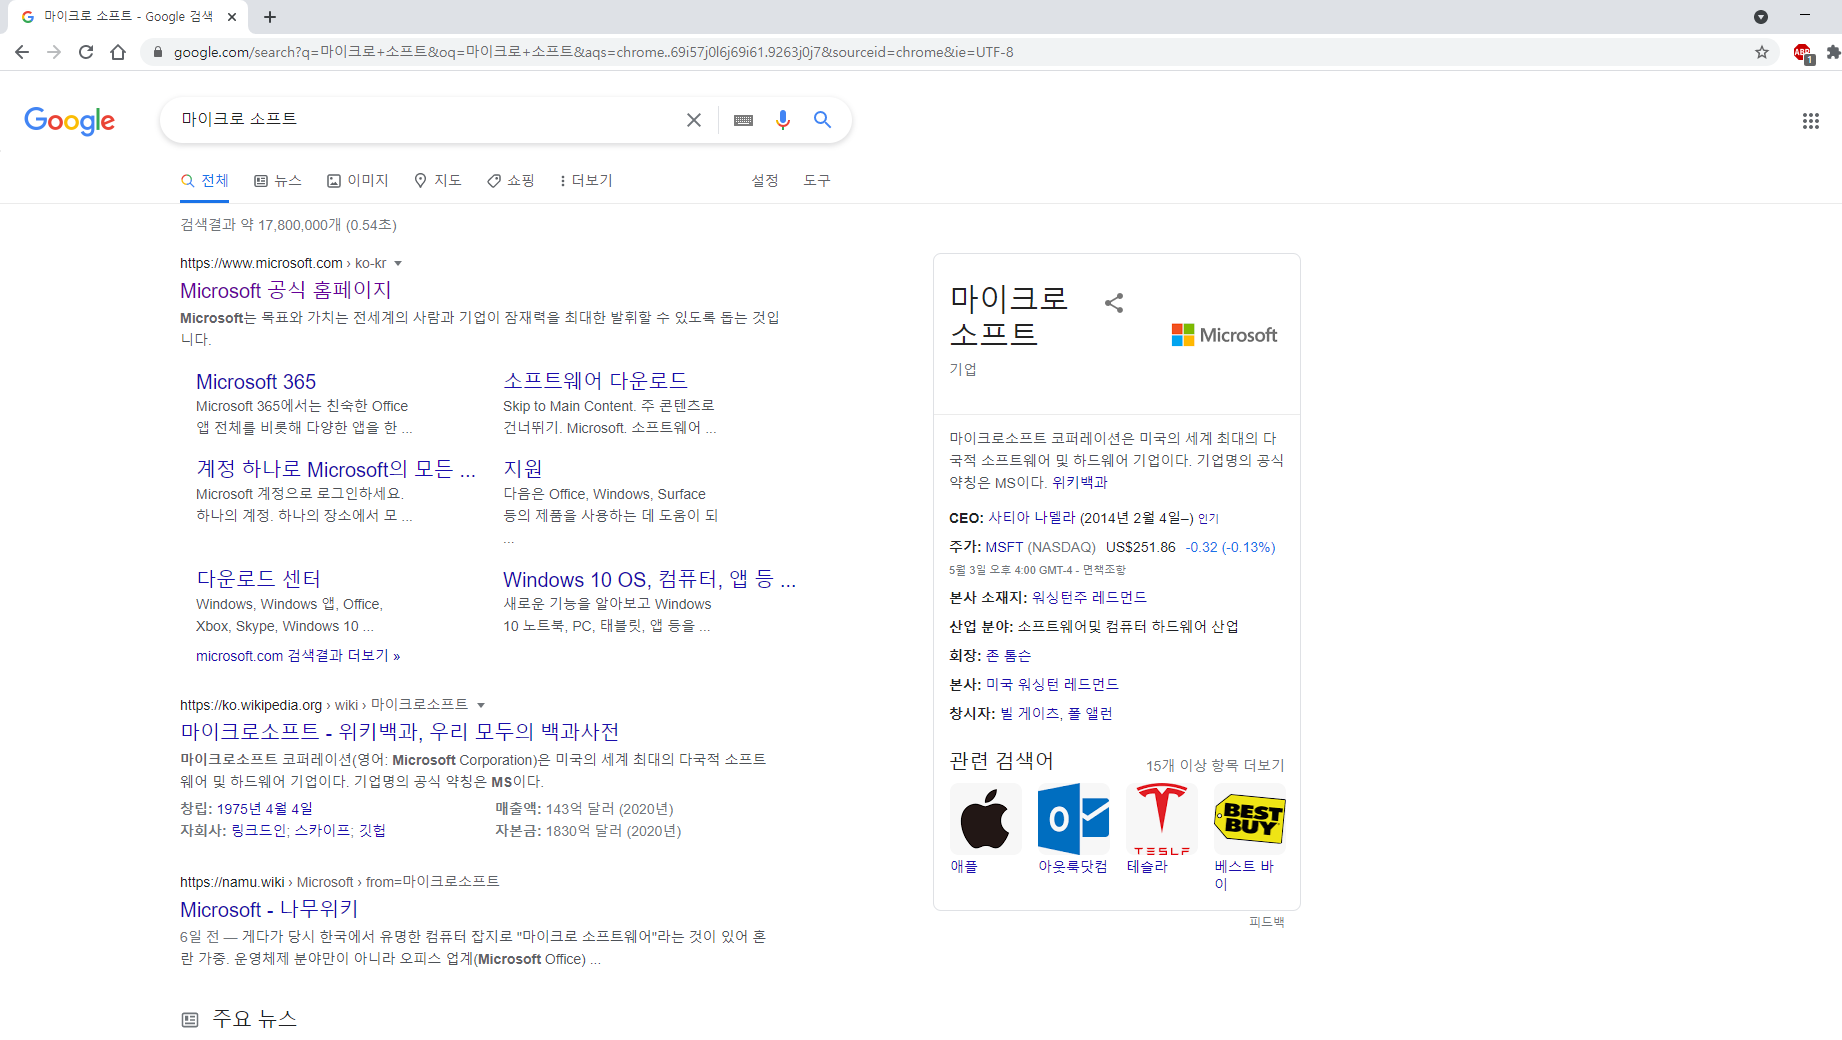The height and width of the screenshot is (1040, 1842).
Task: Click the 스카이프 subsidiary link
Action: point(322,831)
